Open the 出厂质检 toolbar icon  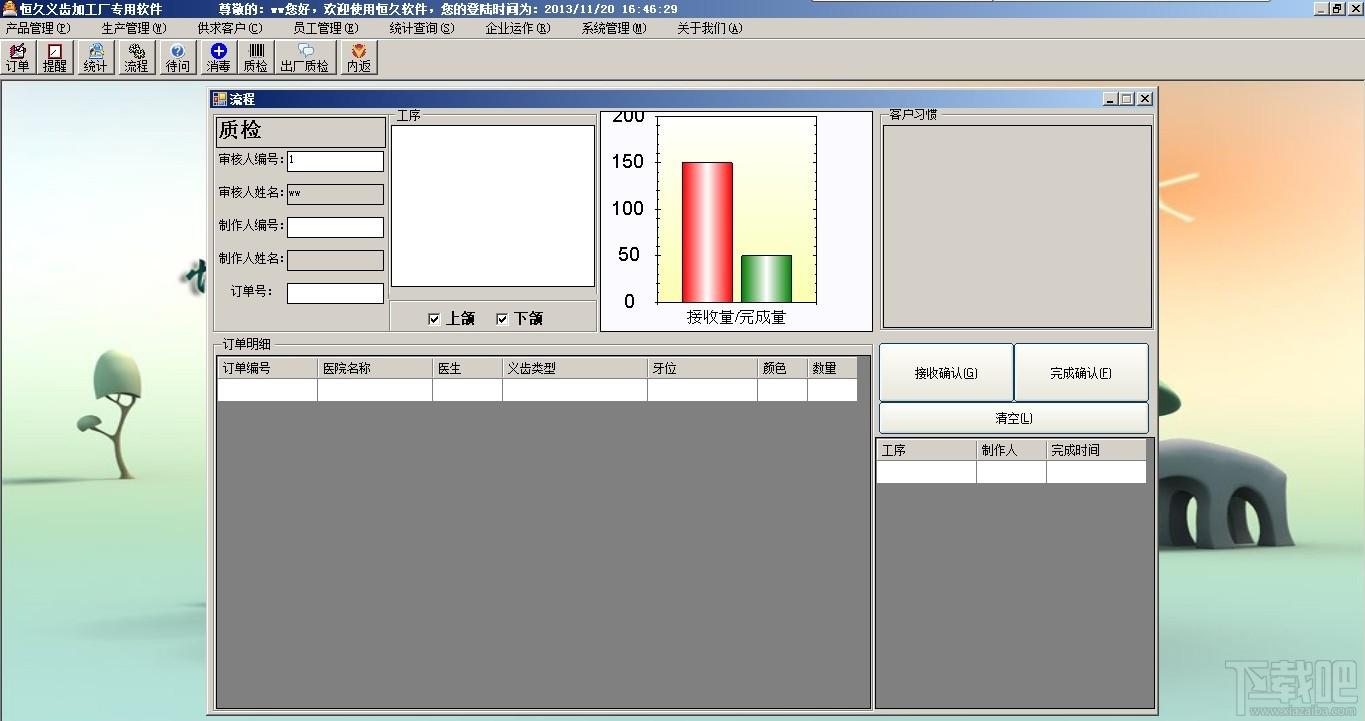[x=304, y=57]
